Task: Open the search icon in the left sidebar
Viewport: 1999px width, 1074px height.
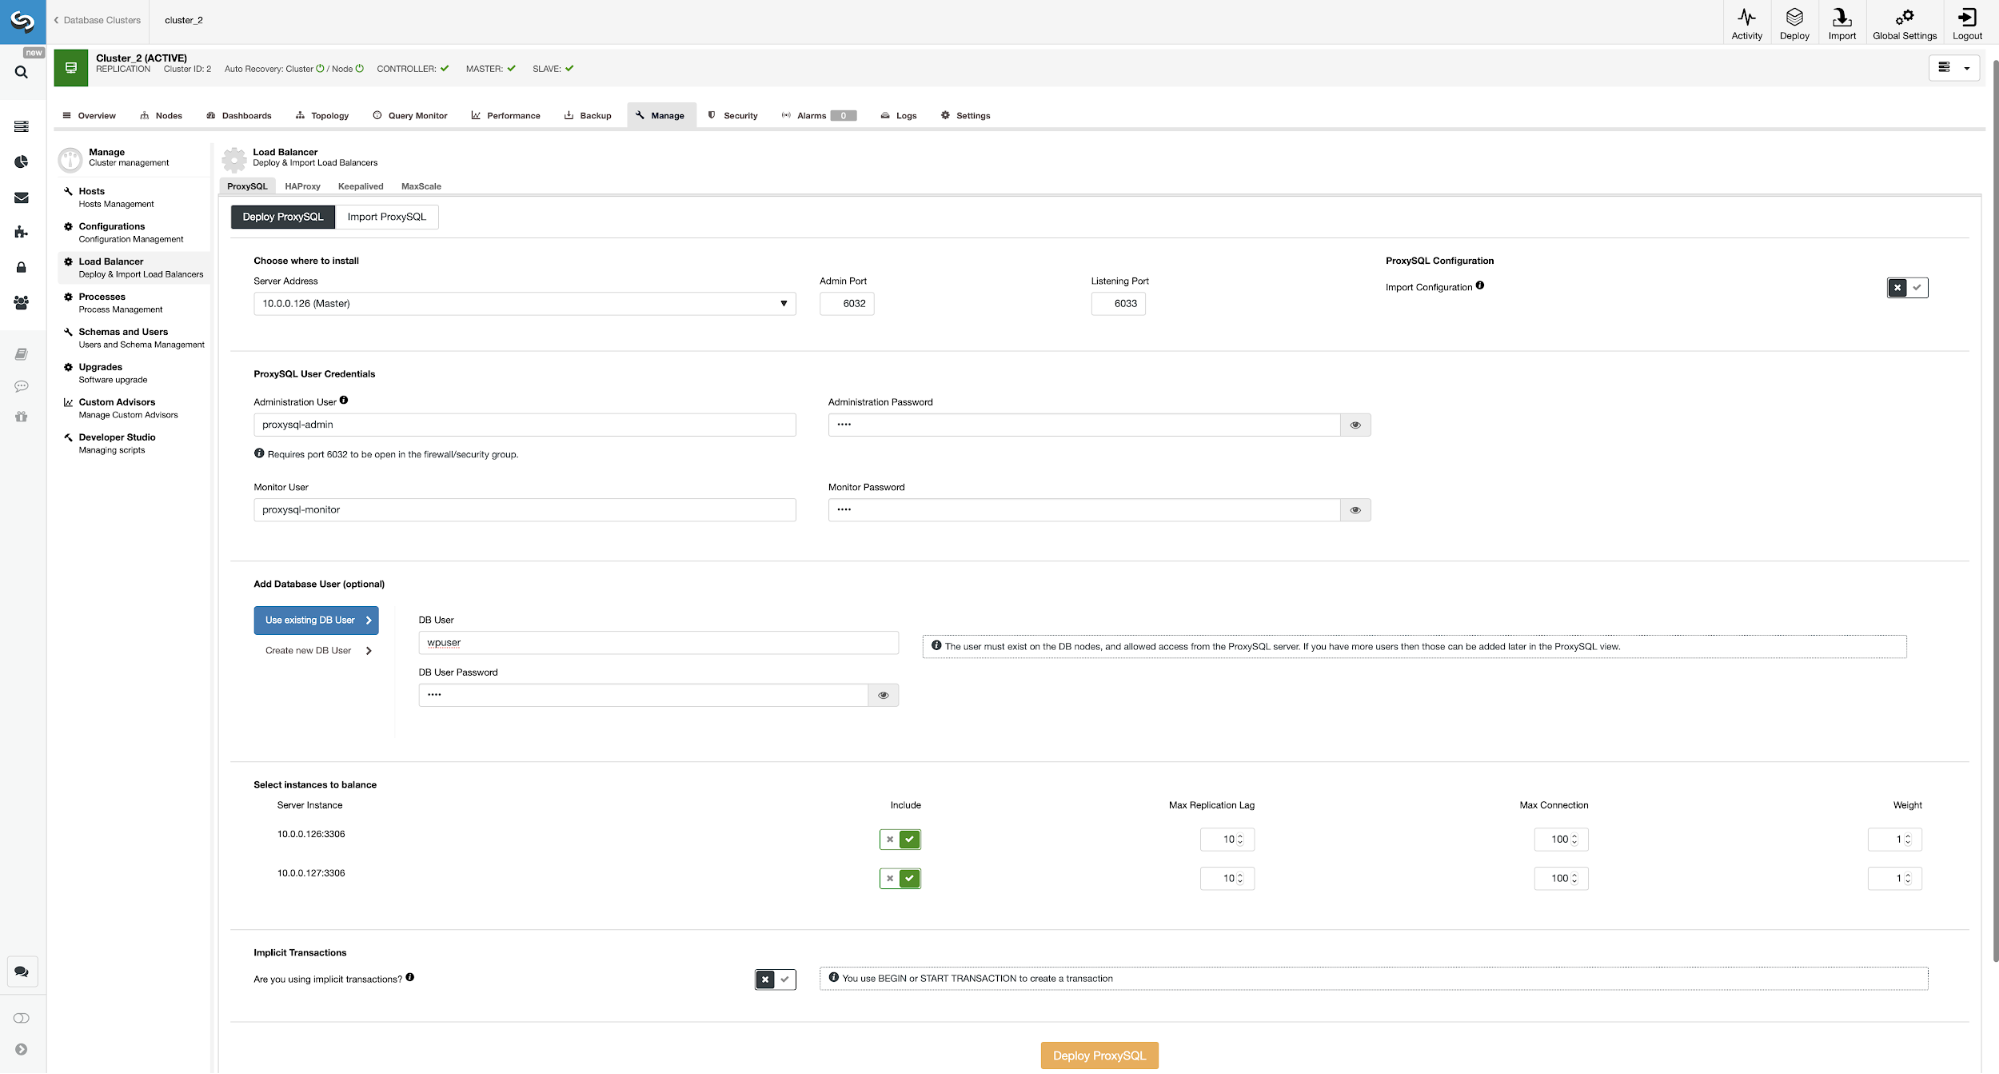Action: (21, 72)
